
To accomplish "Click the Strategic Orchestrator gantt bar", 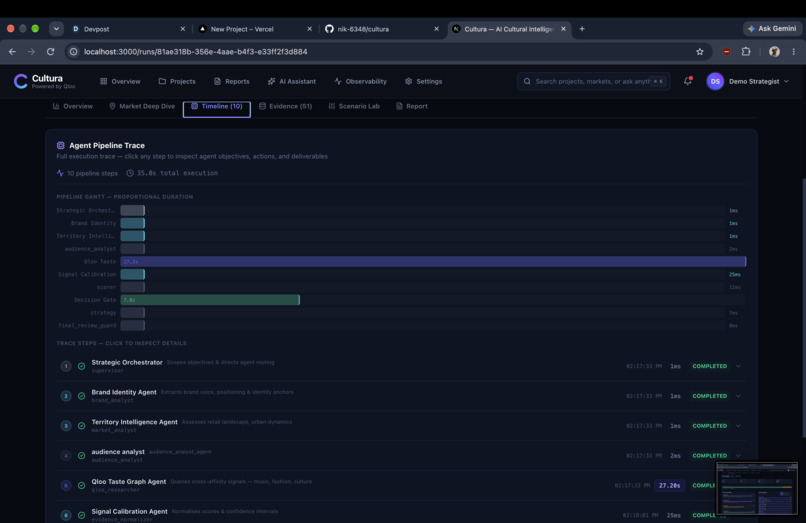I will click(x=133, y=210).
